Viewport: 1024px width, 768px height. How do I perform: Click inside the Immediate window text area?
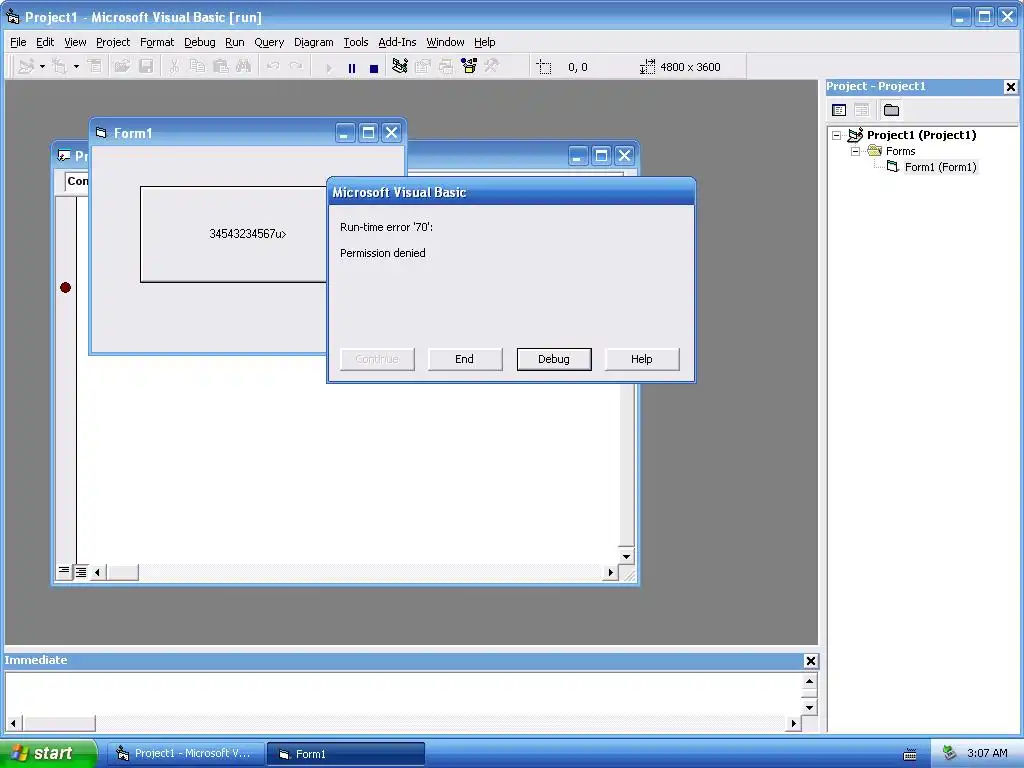403,694
